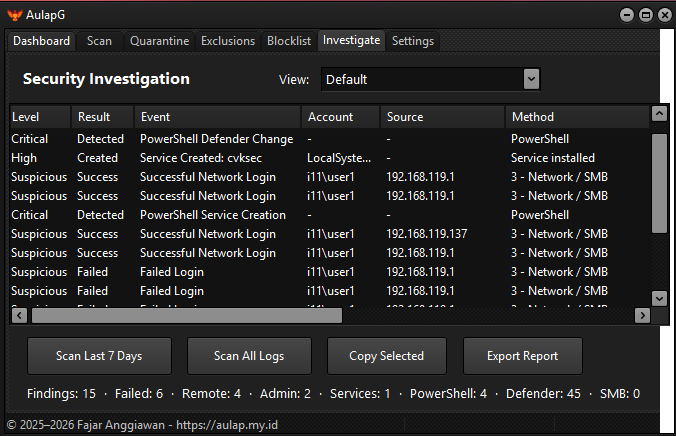Image resolution: width=676 pixels, height=436 pixels.
Task: Click the Scan All Logs button
Action: click(x=249, y=356)
